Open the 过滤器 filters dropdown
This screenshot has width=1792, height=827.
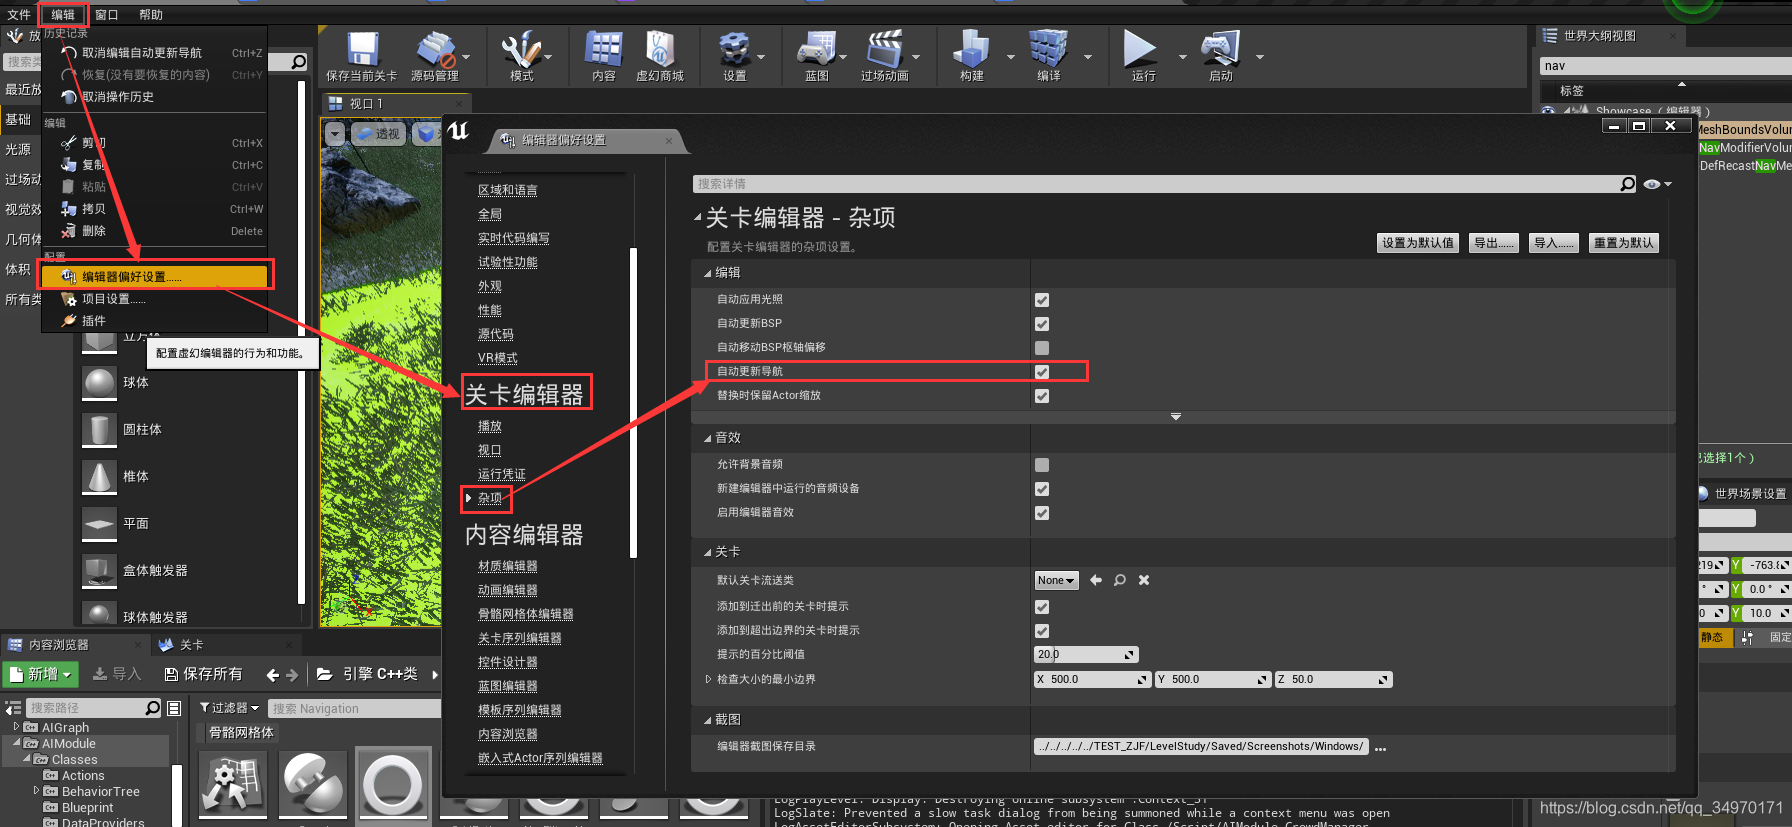[x=229, y=708]
